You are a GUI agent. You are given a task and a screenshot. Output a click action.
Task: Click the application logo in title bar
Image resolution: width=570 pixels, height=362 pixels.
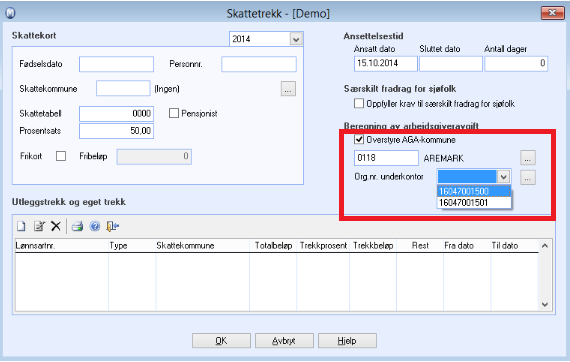coord(11,13)
